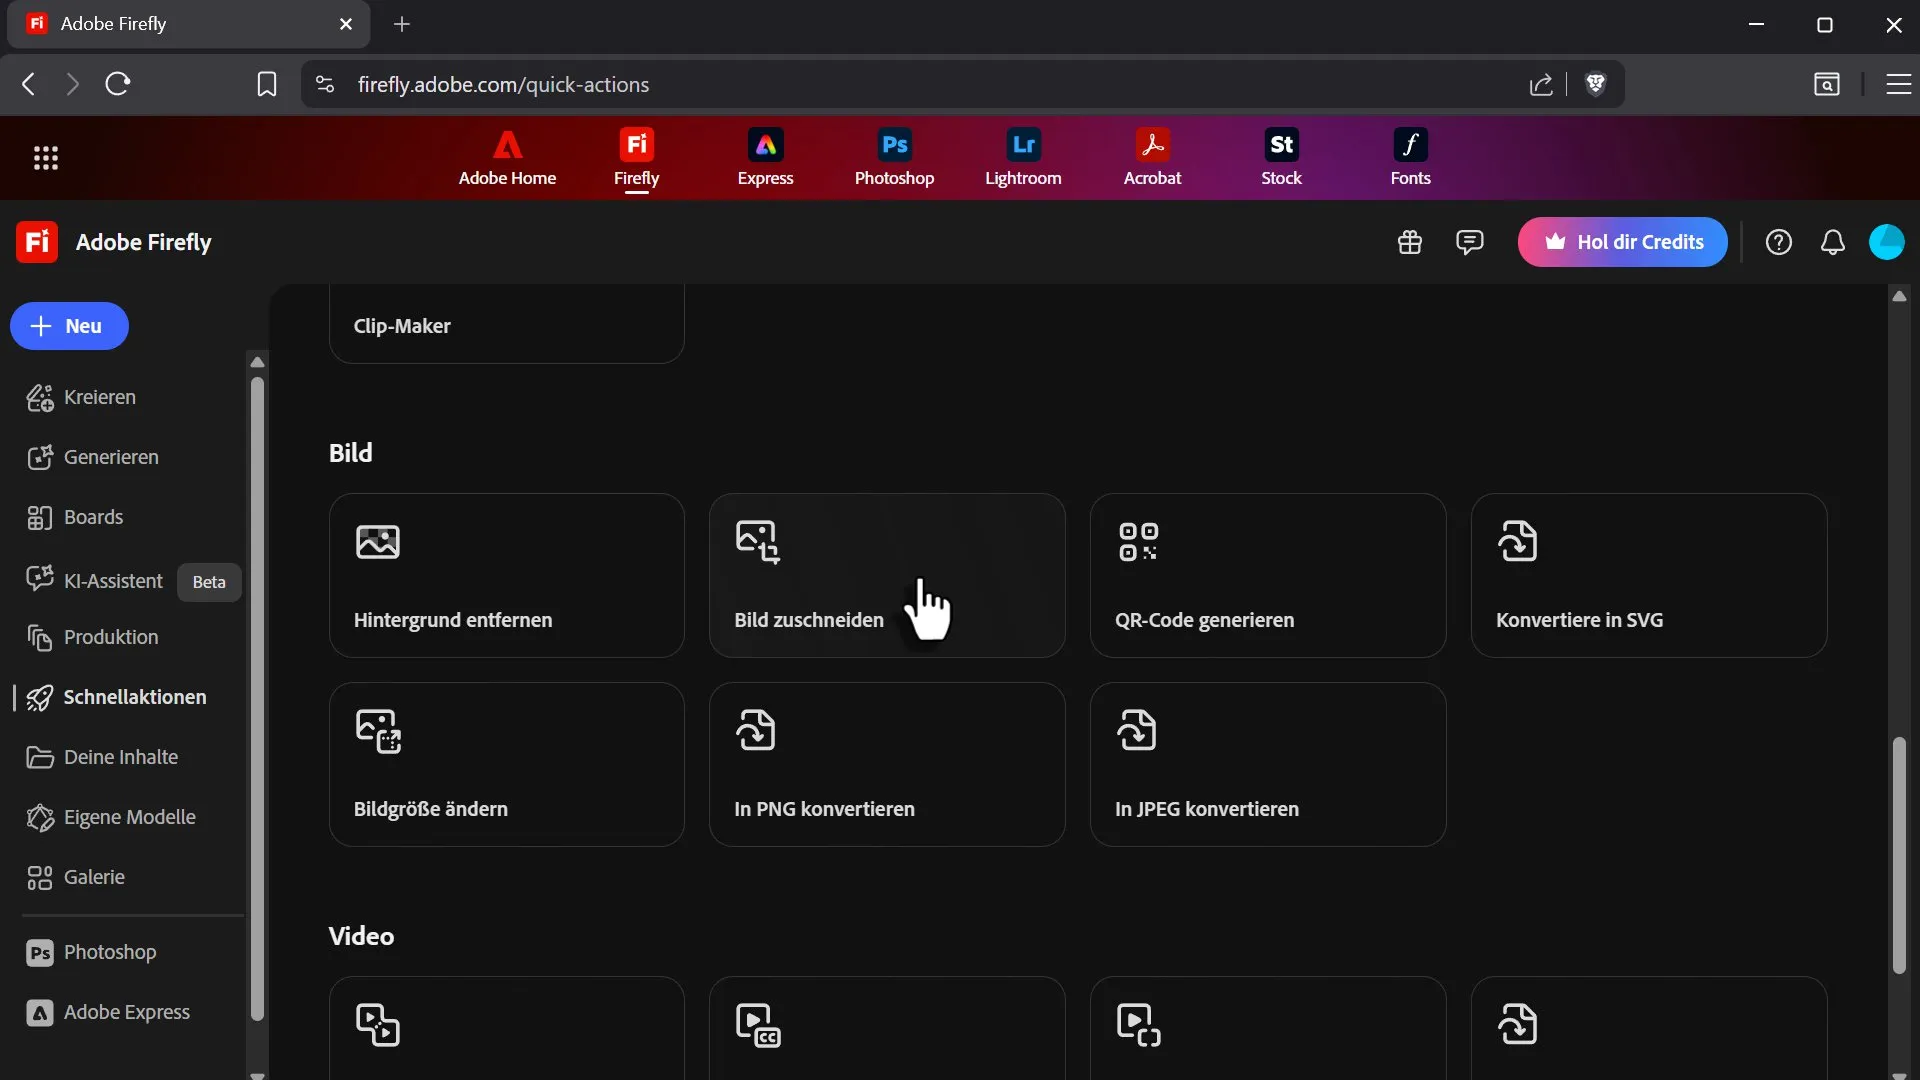Choose In PNG konvertieren card

[x=887, y=764]
